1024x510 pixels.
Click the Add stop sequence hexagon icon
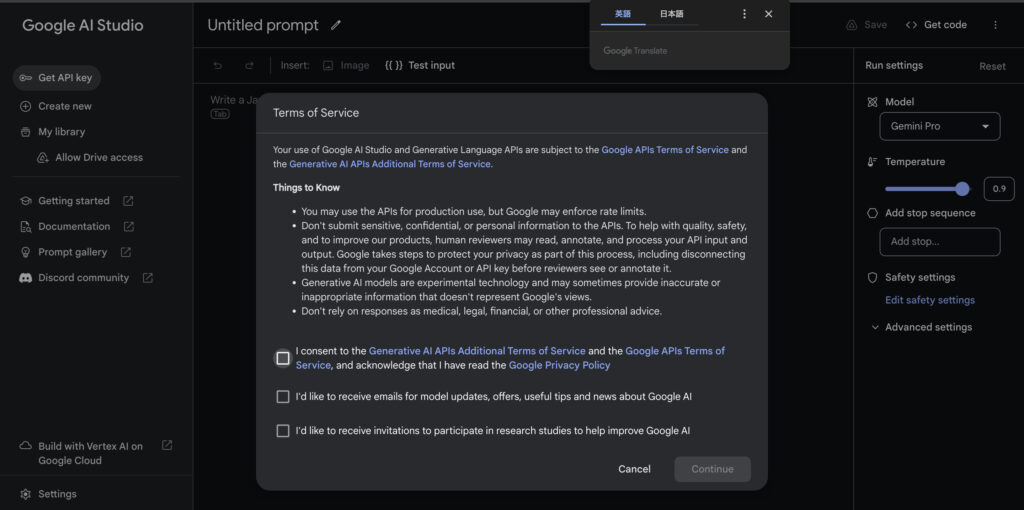(872, 213)
